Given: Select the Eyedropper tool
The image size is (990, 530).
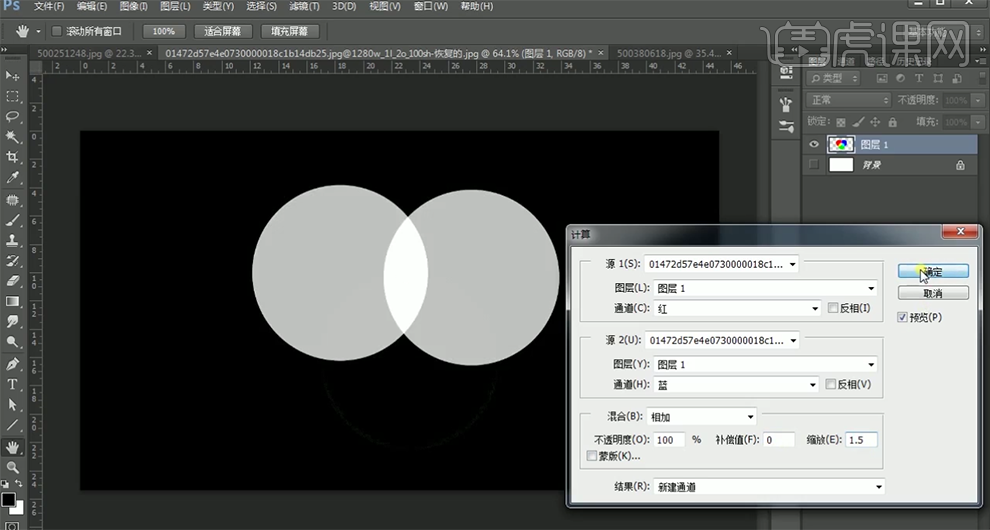Looking at the screenshot, I should point(13,178).
